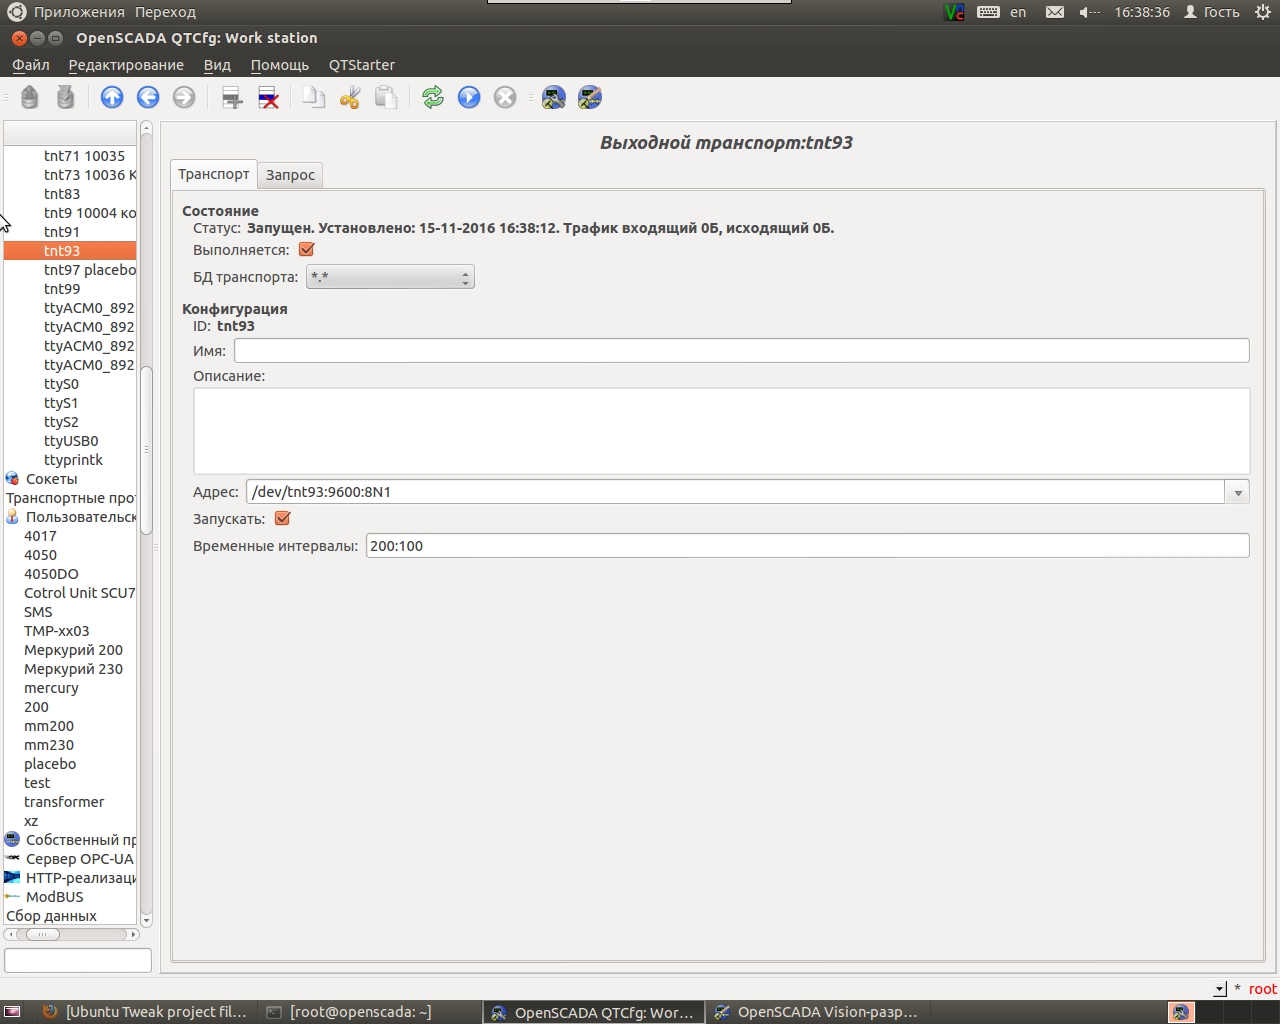The width and height of the screenshot is (1280, 1024).
Task: Toggle the Запускать checkbox
Action: pyautogui.click(x=282, y=518)
